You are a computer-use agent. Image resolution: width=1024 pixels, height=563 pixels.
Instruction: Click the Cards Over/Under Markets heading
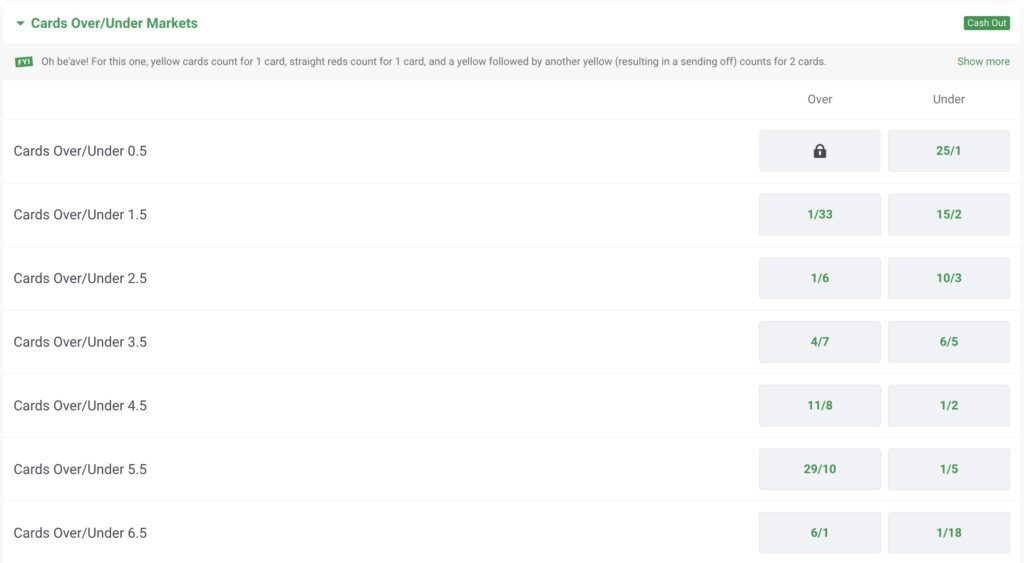[114, 23]
